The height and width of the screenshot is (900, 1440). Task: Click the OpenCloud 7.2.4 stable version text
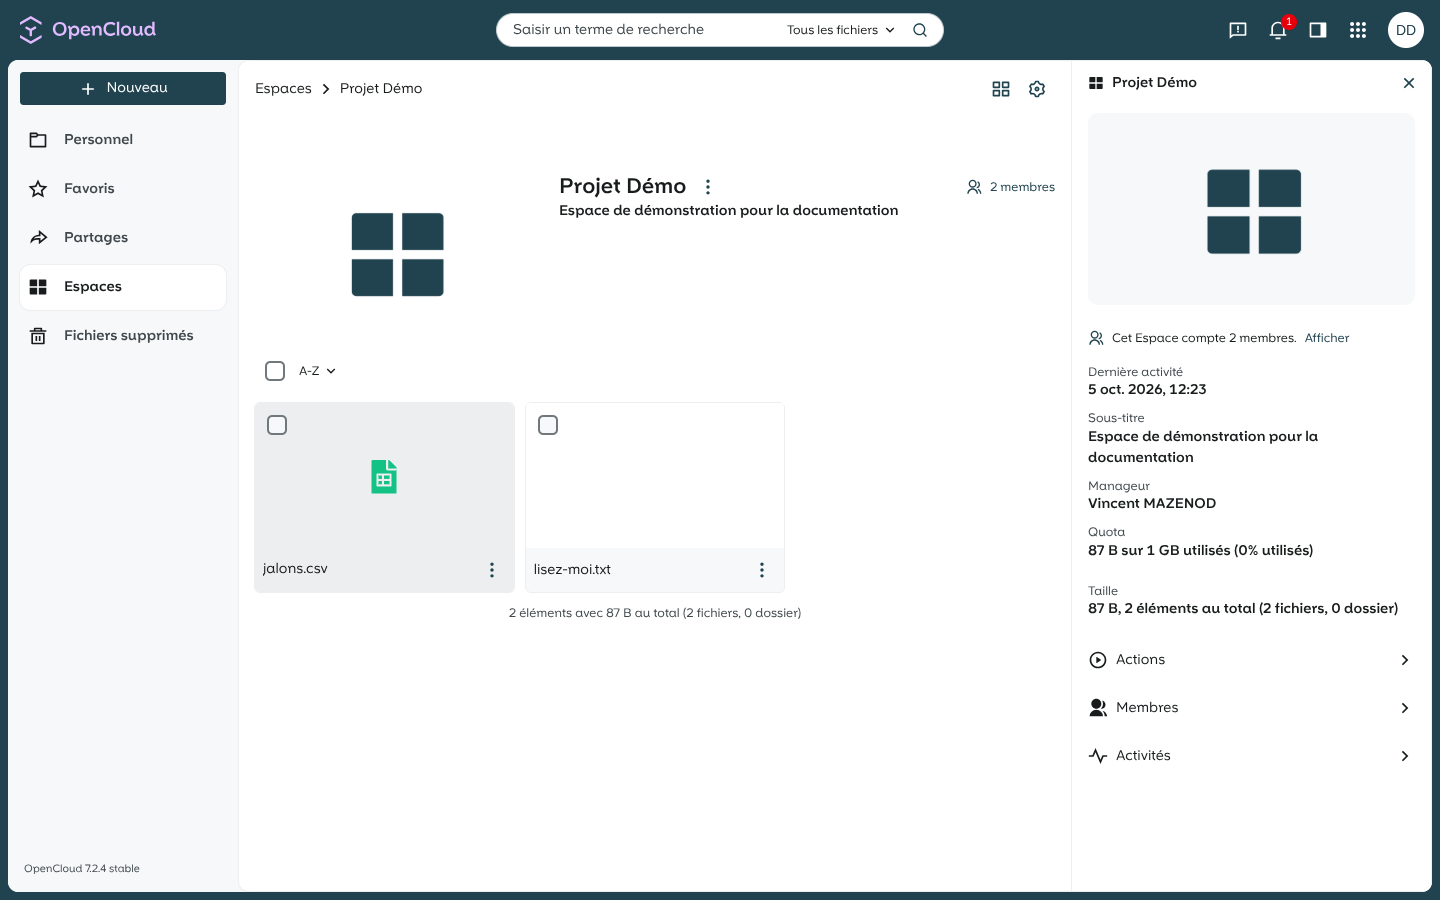tap(82, 869)
